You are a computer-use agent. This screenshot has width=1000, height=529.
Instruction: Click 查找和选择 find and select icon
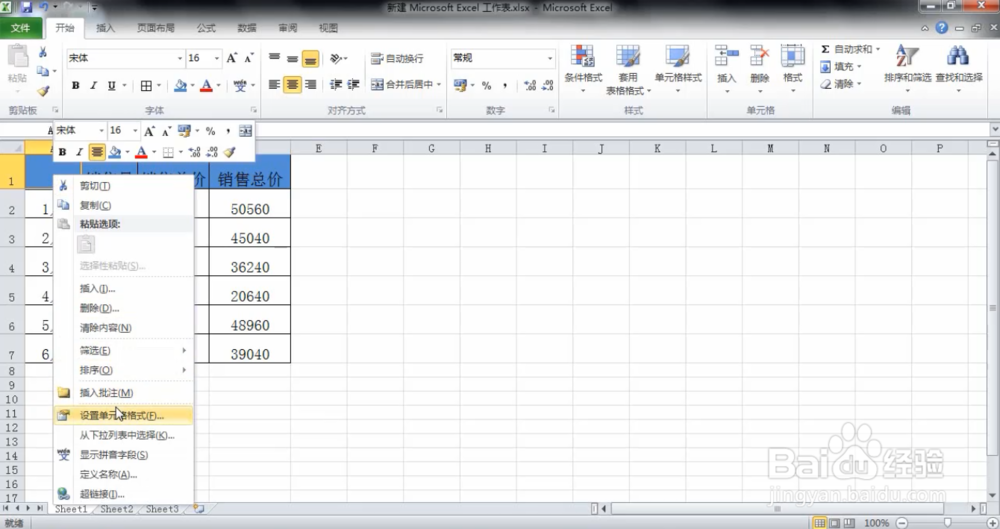coord(958,56)
